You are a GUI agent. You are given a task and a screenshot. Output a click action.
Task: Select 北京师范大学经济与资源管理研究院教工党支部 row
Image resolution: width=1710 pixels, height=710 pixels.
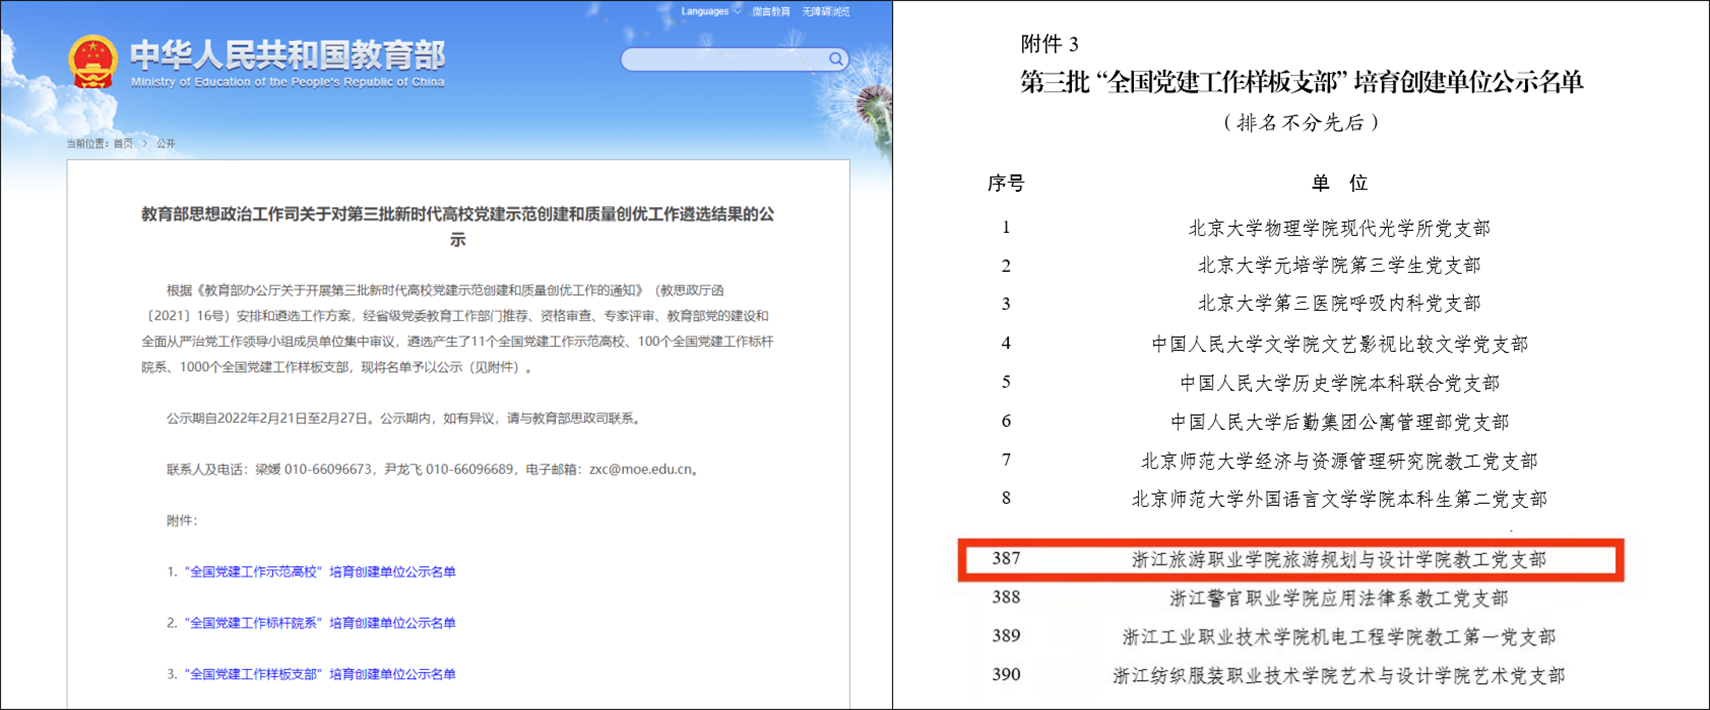click(1339, 461)
